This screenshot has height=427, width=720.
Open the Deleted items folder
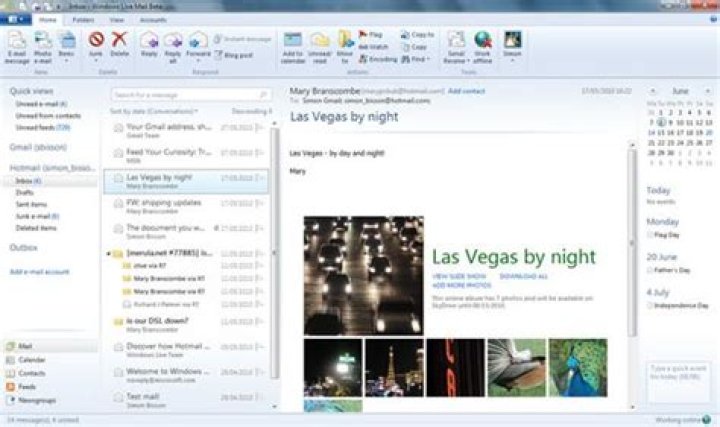36,228
